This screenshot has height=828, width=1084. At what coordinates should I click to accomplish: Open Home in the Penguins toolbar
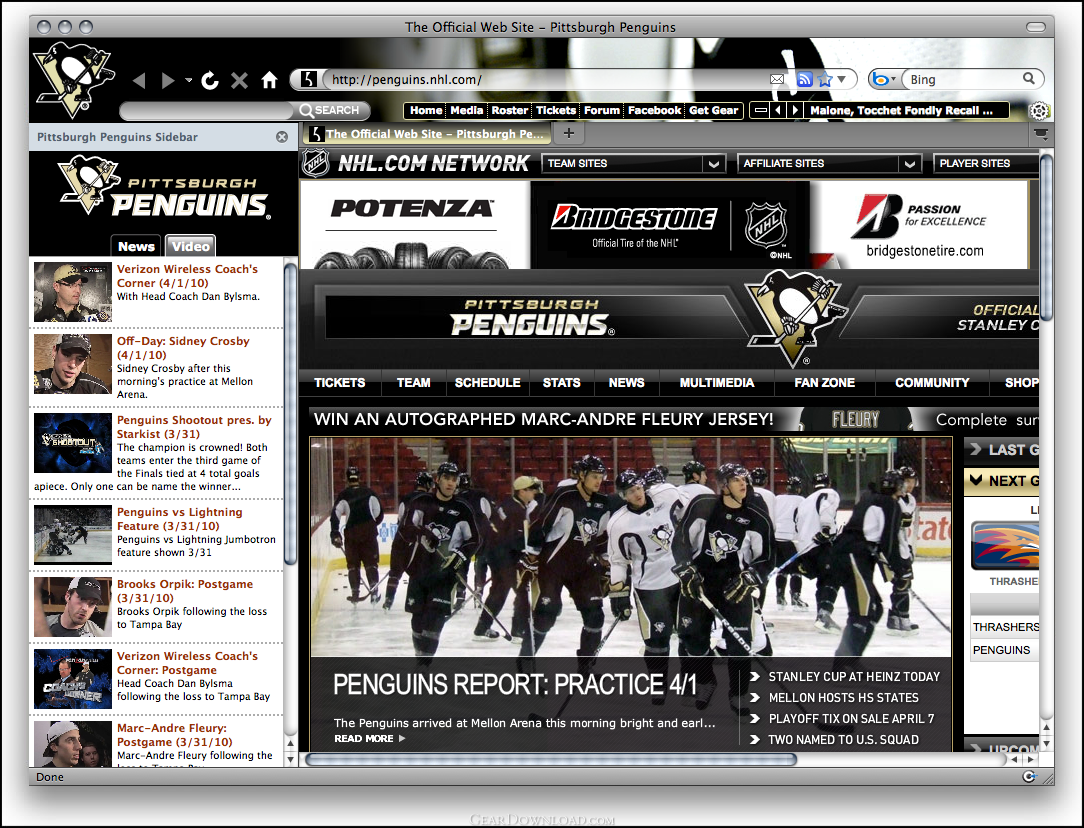coord(426,111)
